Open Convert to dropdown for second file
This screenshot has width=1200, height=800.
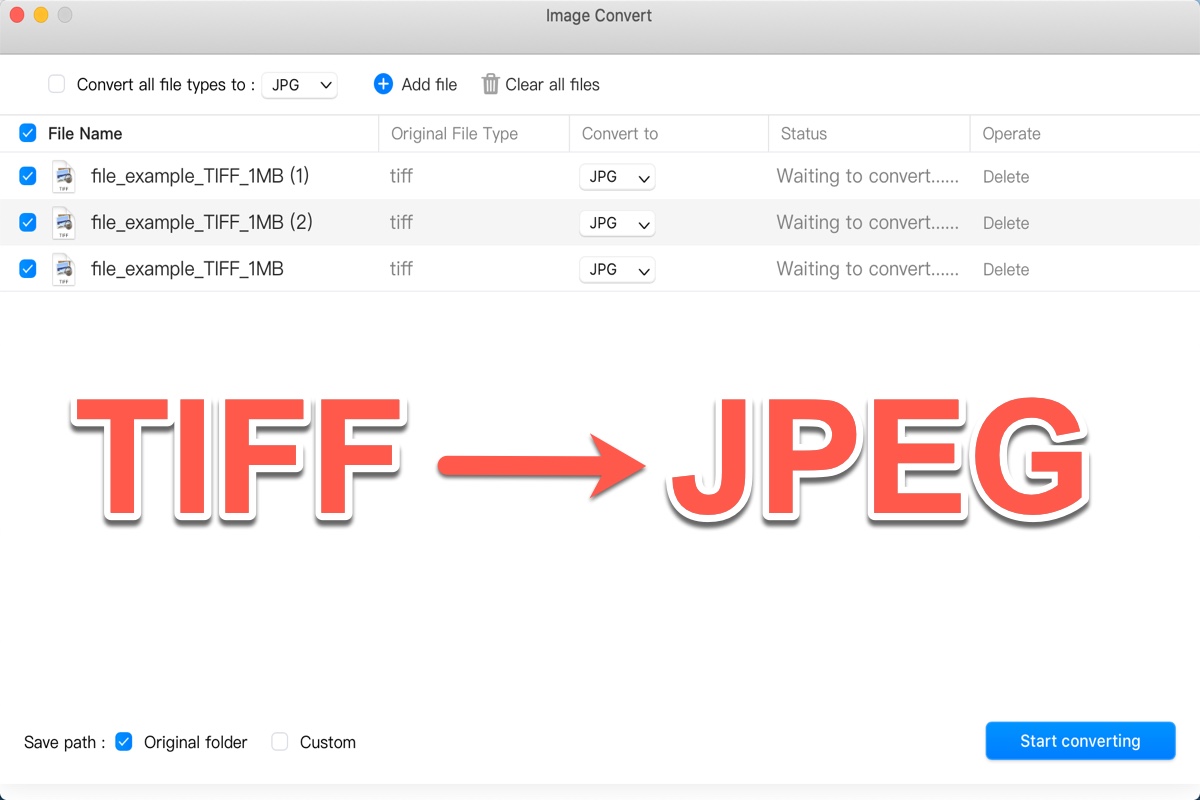coord(617,223)
